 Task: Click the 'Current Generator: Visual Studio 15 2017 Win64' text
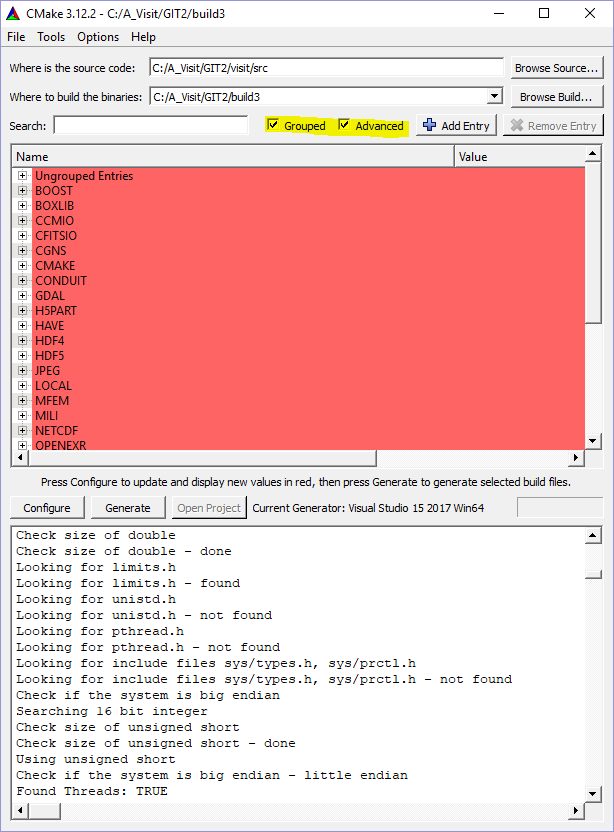click(368, 508)
